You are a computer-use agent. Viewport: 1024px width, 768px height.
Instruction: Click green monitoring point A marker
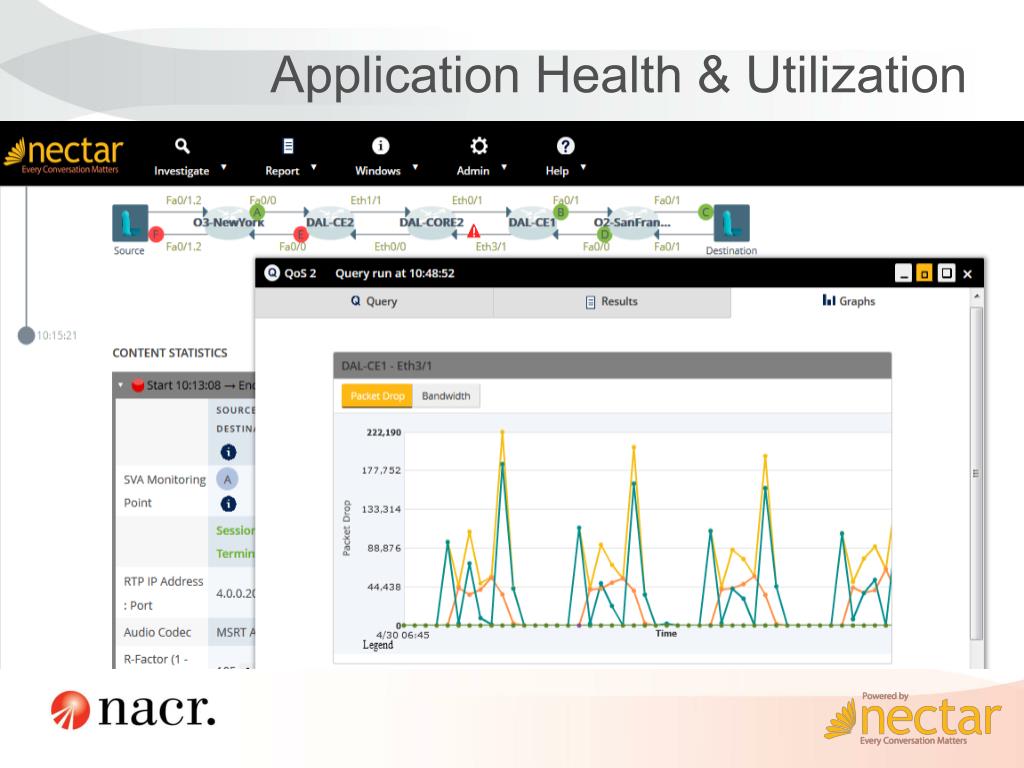(x=257, y=212)
